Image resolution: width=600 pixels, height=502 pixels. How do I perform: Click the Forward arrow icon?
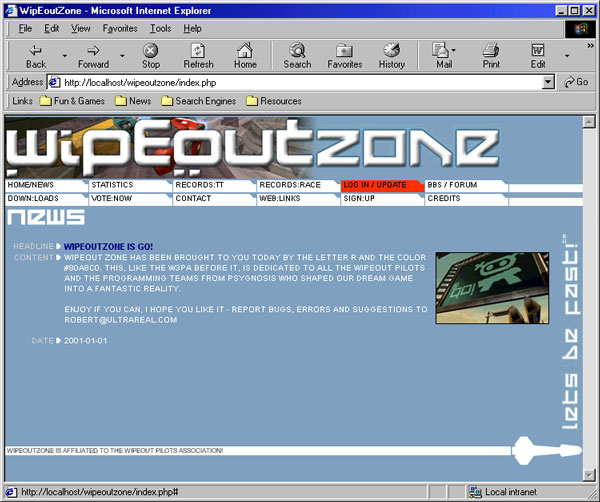pos(93,56)
